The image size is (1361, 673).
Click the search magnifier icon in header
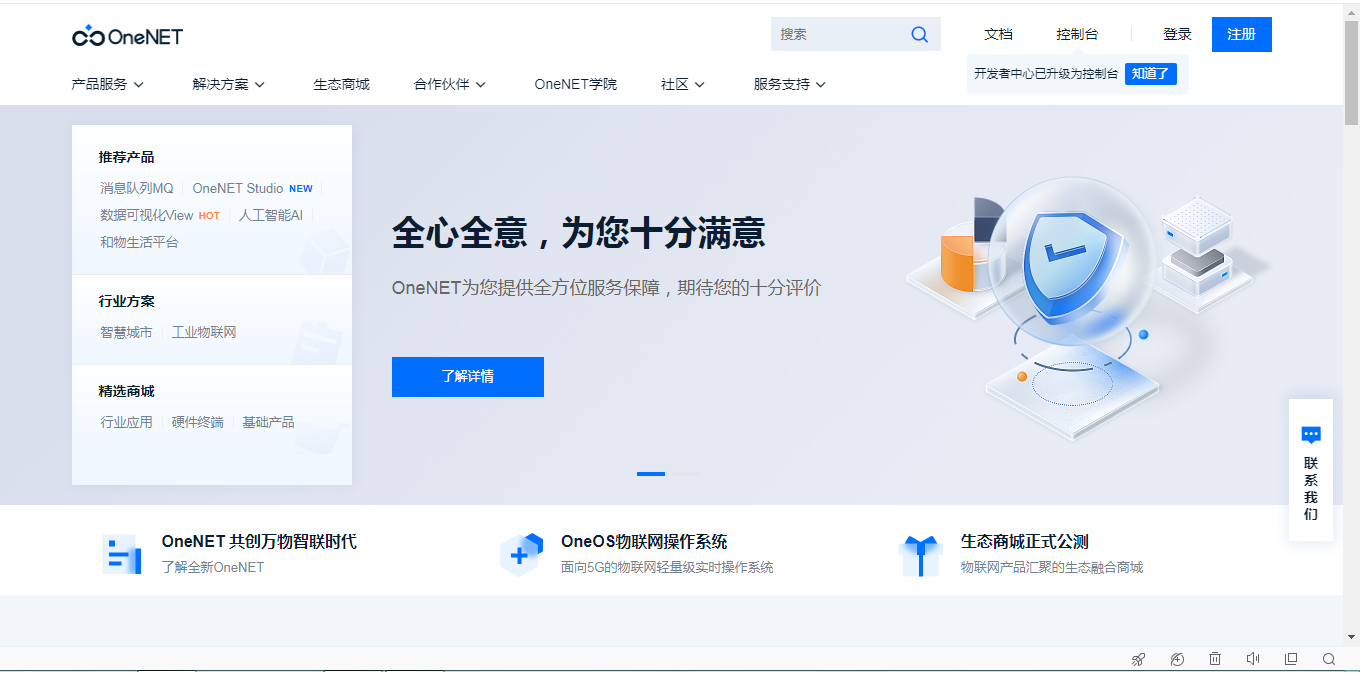[x=919, y=34]
